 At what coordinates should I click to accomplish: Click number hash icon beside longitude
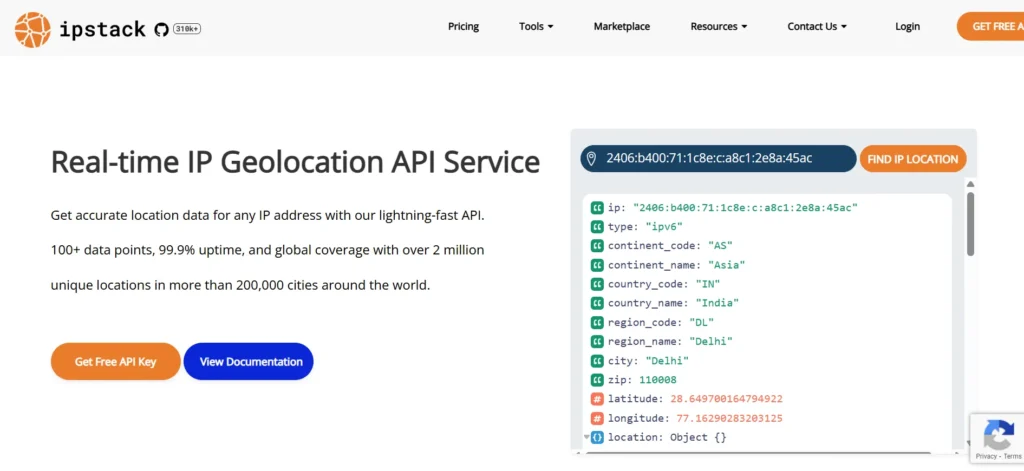click(x=597, y=418)
